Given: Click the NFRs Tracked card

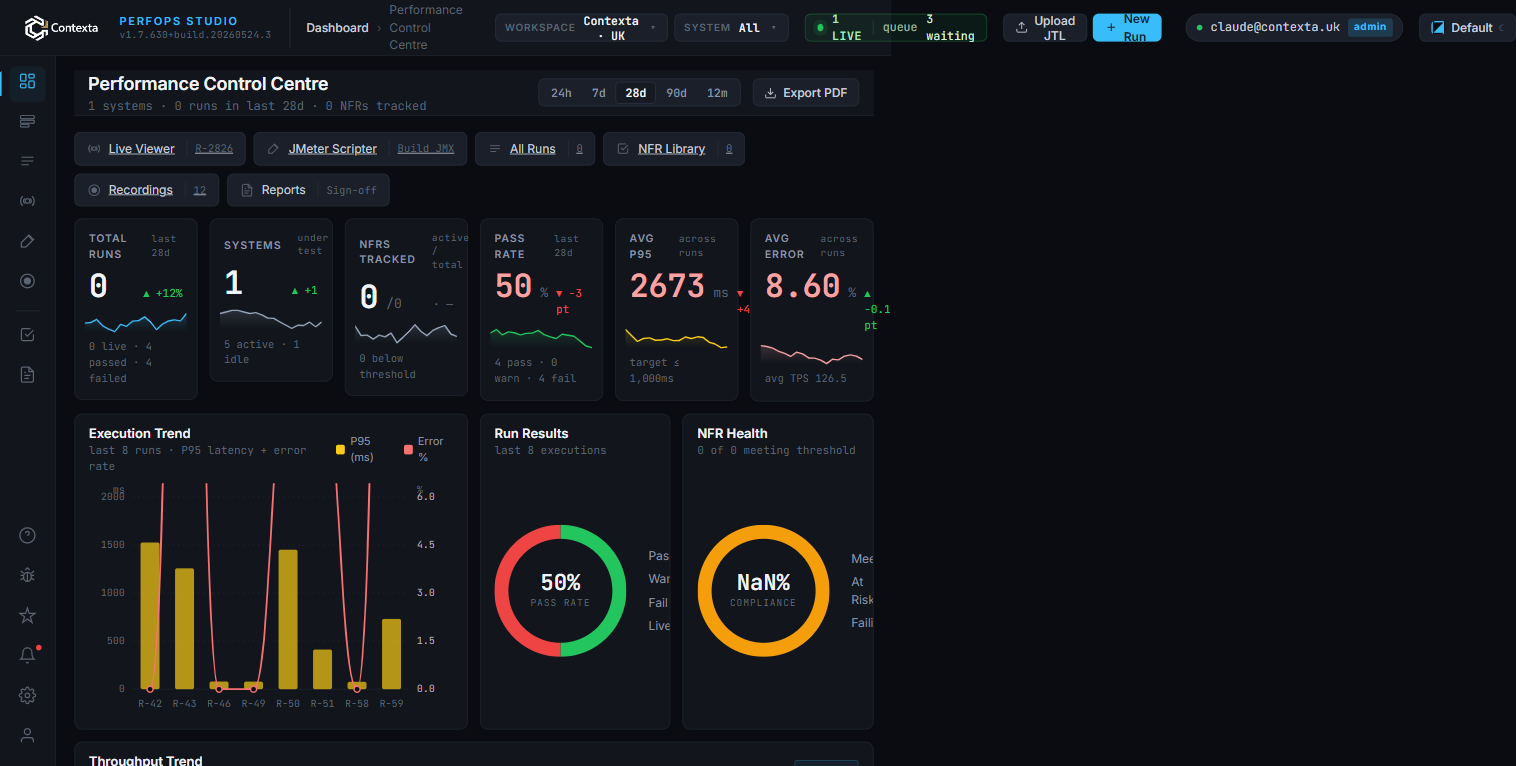Looking at the screenshot, I should tap(406, 307).
